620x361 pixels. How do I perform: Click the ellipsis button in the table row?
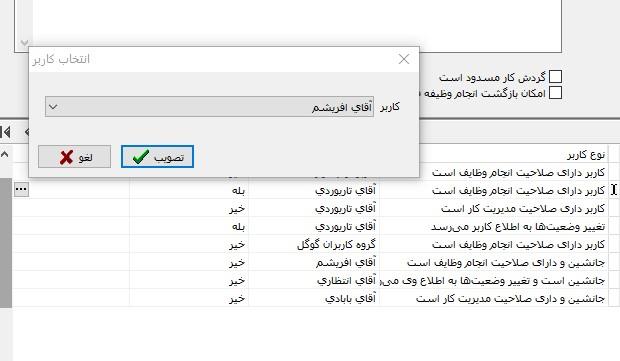[21, 189]
